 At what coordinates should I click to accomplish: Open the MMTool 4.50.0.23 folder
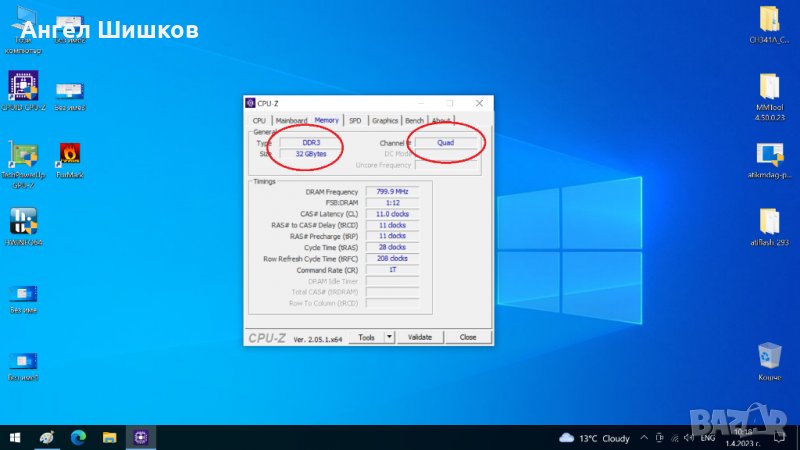pos(769,87)
